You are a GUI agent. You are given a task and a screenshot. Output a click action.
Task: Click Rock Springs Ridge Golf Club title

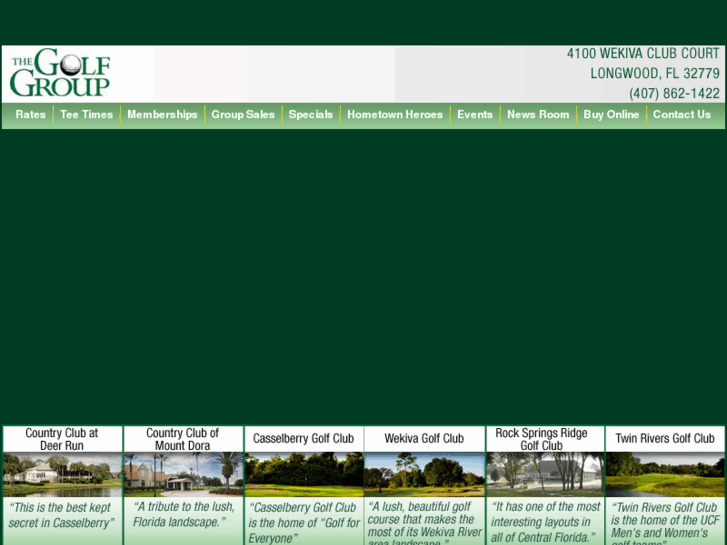point(542,439)
